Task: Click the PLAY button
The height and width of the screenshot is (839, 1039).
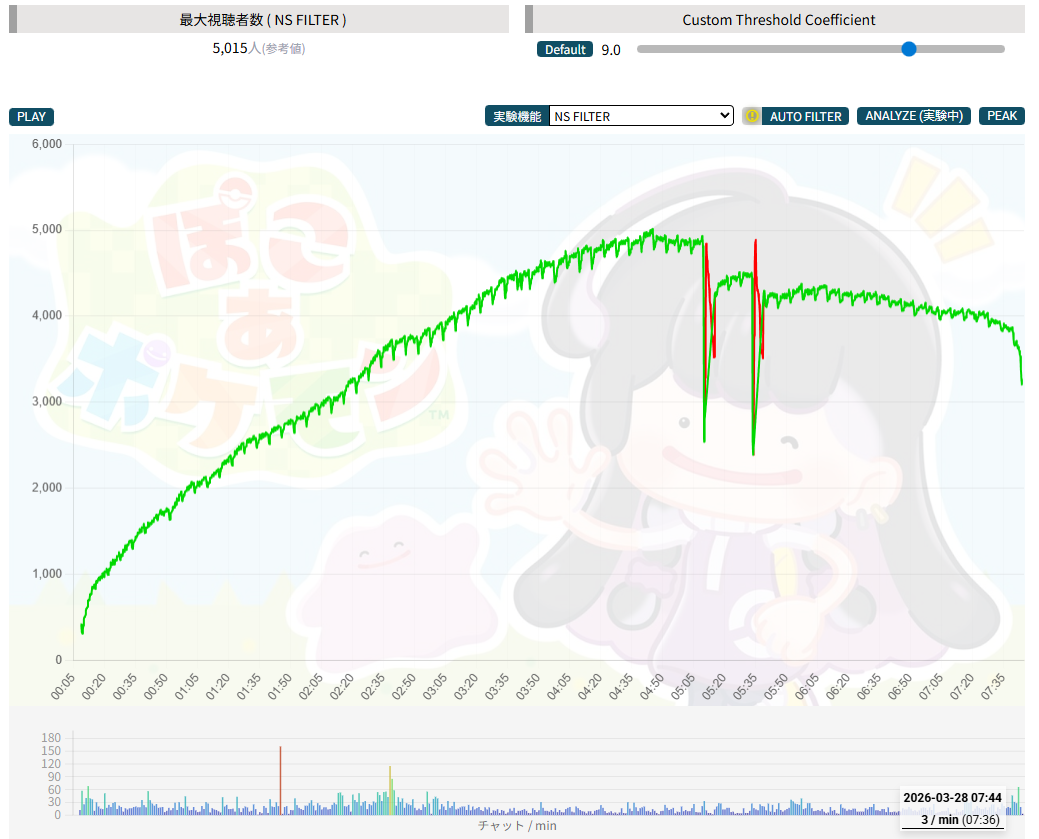Action: (x=31, y=117)
